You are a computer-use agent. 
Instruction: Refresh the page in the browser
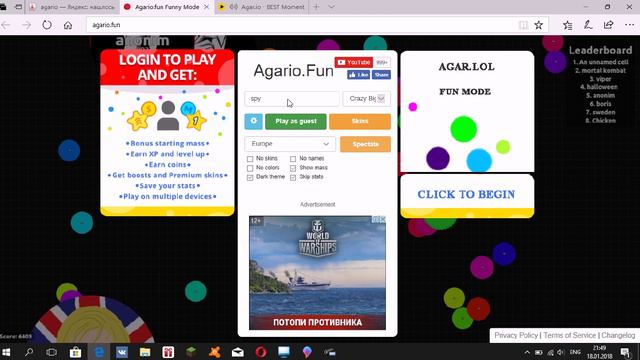(47, 25)
